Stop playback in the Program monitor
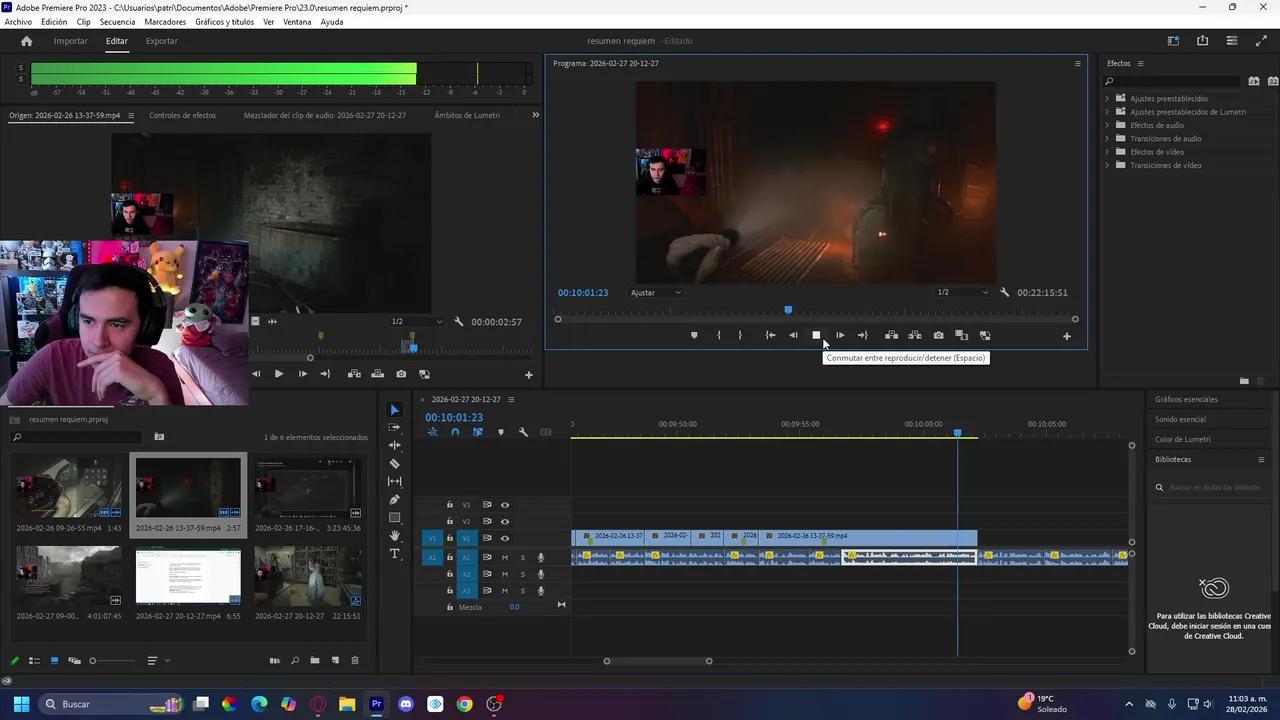The width and height of the screenshot is (1280, 720). [x=816, y=336]
